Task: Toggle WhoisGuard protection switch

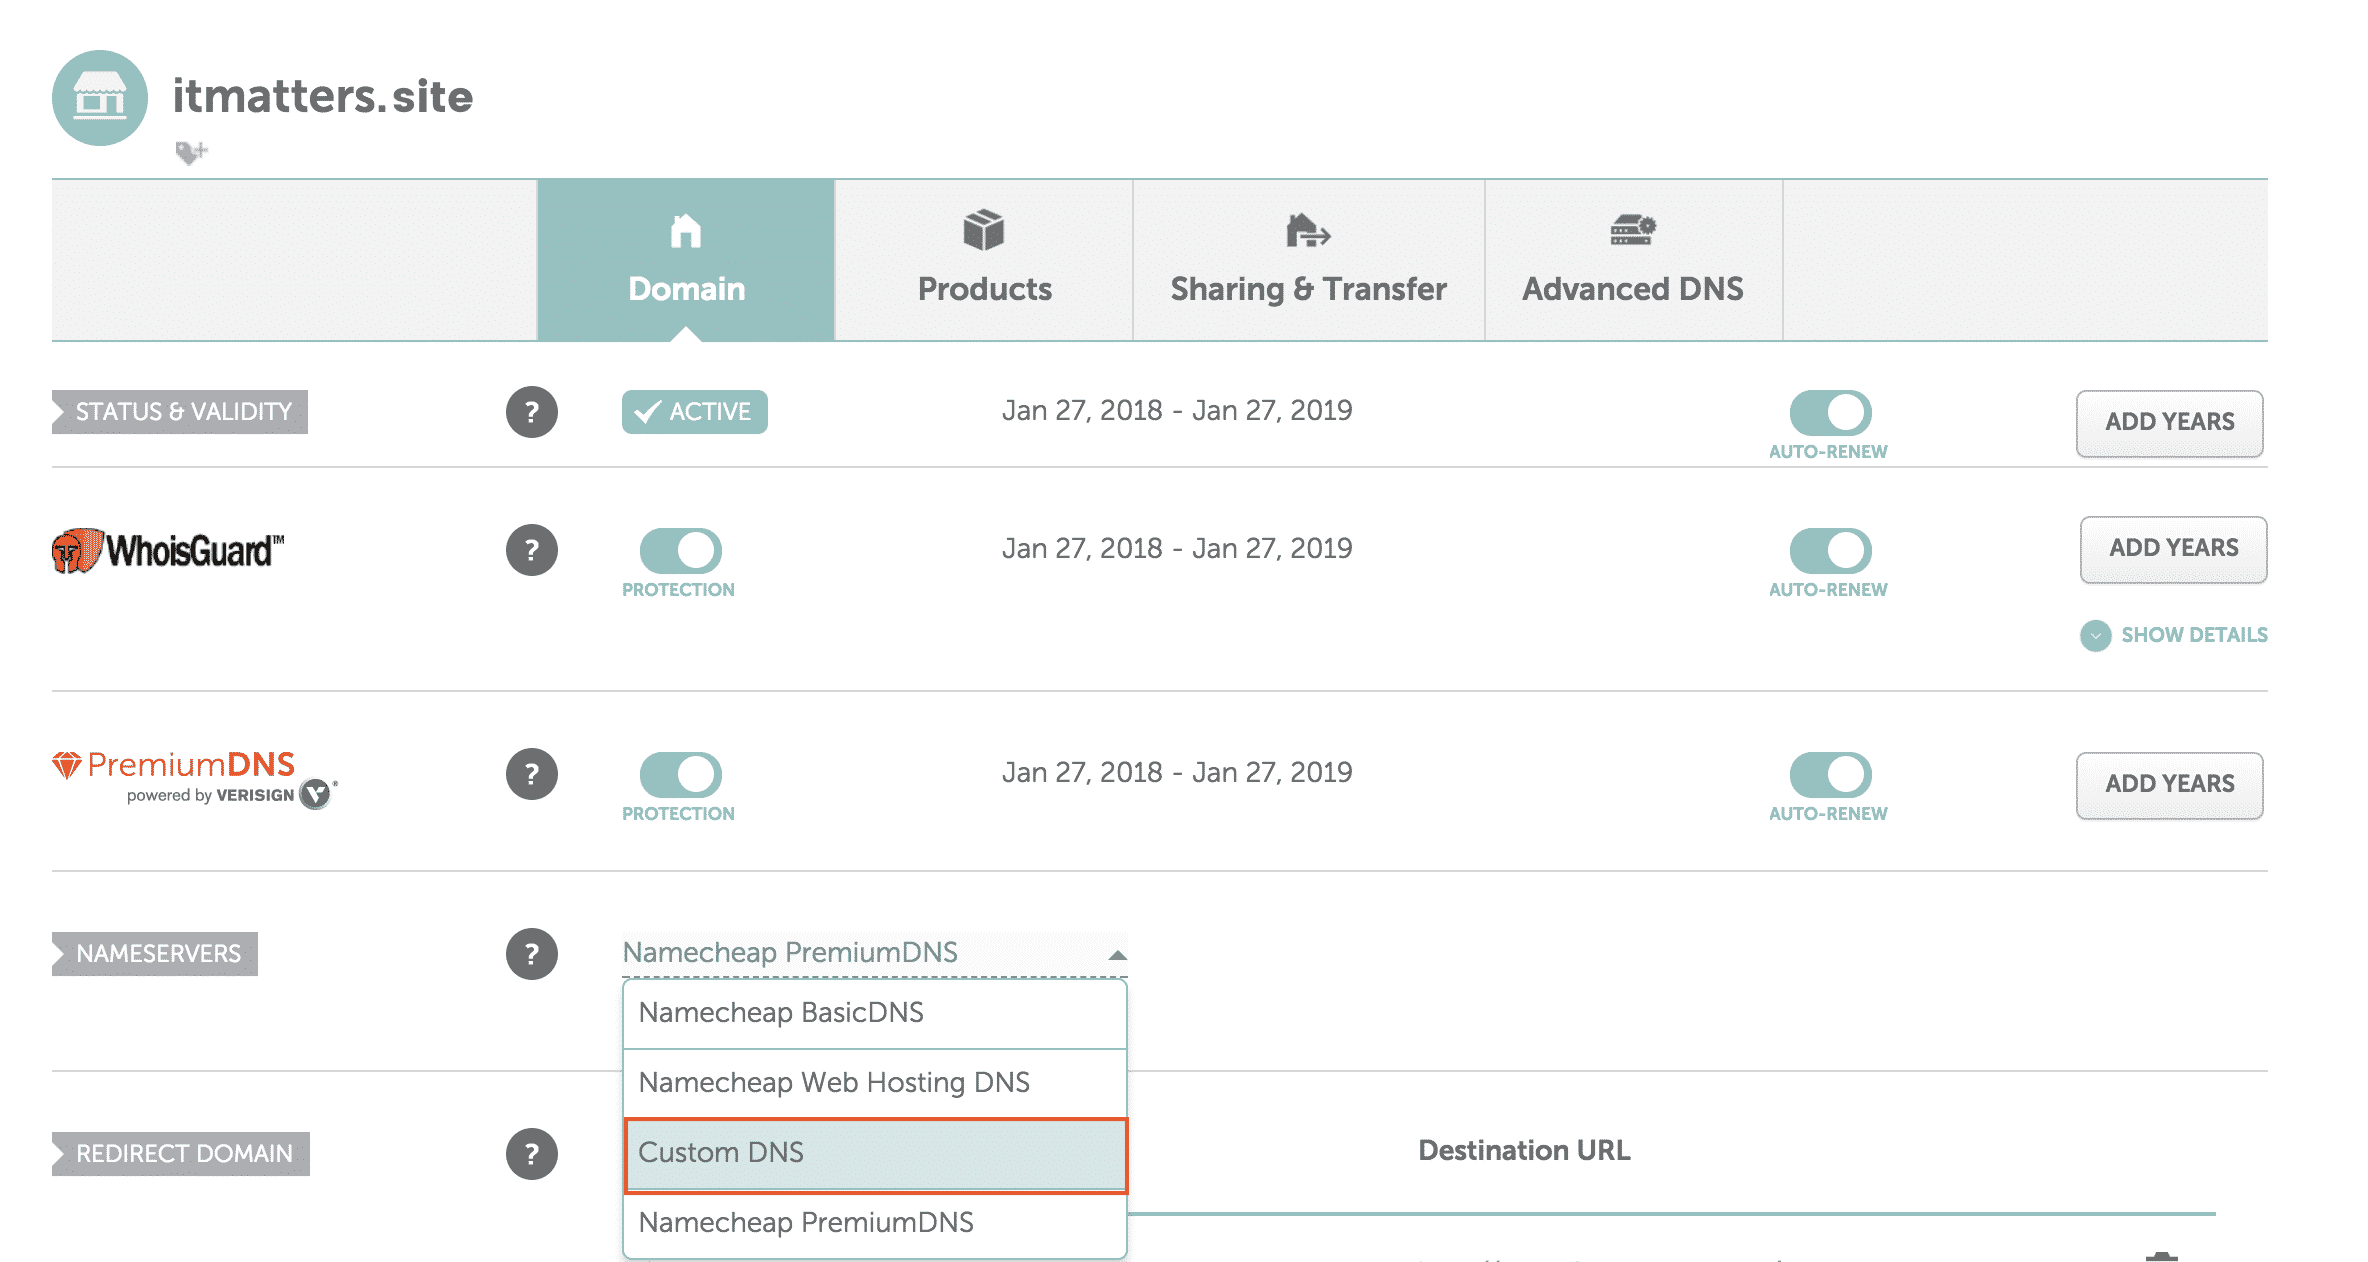Action: coord(681,550)
